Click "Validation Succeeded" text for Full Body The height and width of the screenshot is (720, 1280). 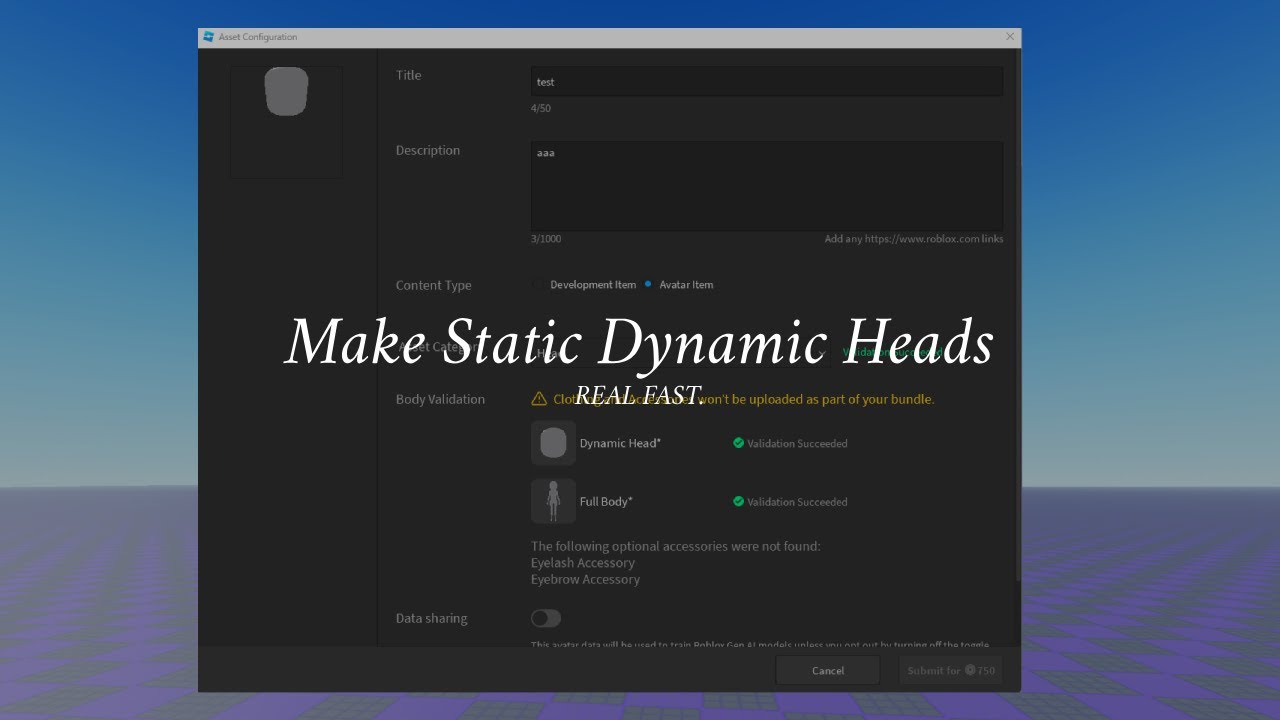click(797, 502)
